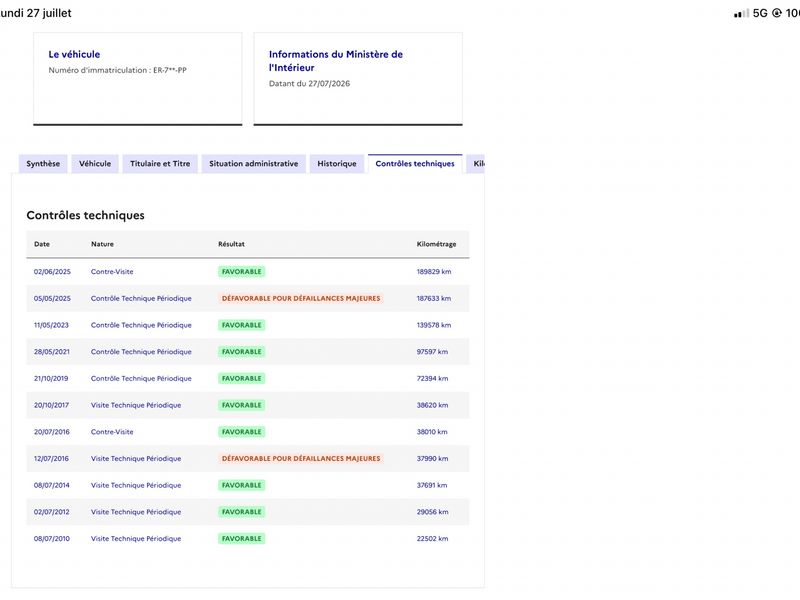This screenshot has width=800, height=600.
Task: Click the 38620 km value
Action: click(x=432, y=405)
